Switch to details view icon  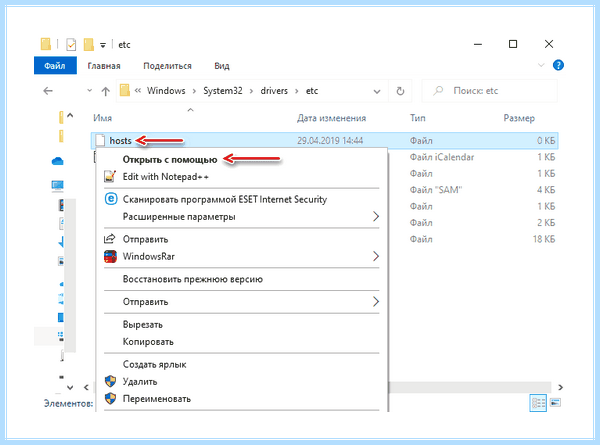(538, 403)
